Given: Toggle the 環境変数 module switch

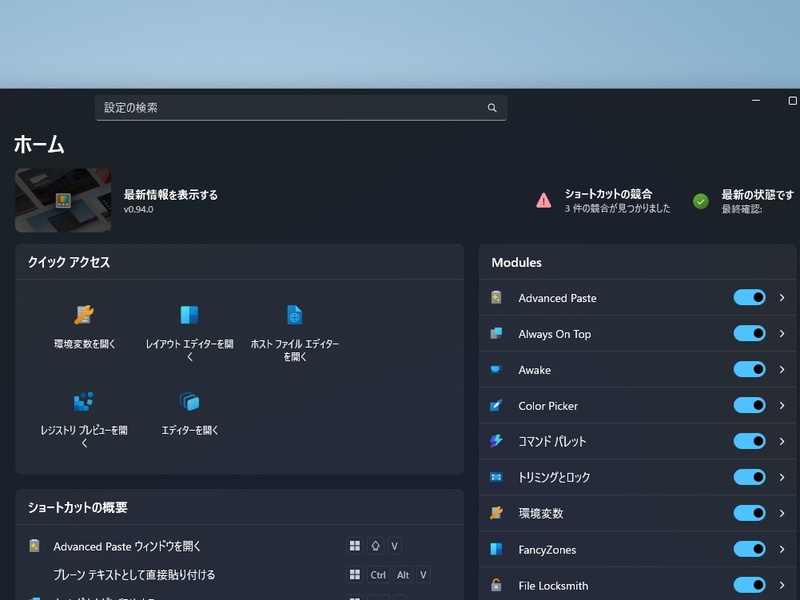Looking at the screenshot, I should (749, 513).
